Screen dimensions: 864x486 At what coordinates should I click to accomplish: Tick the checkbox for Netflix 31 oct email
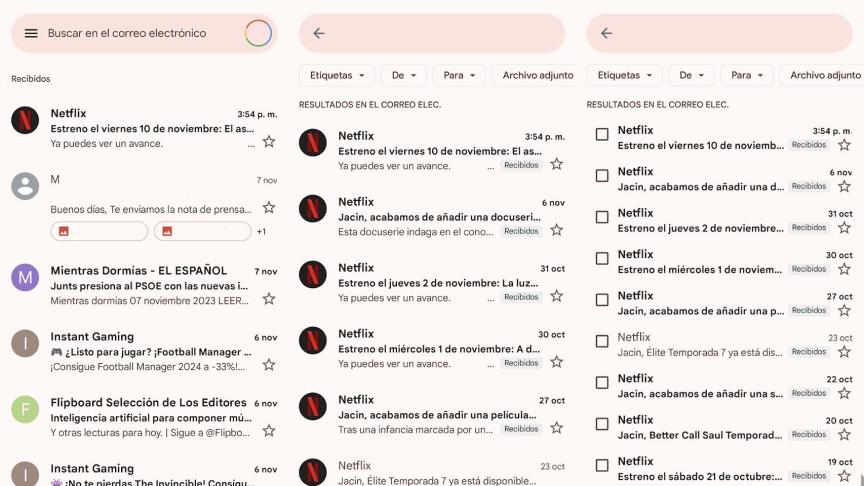click(x=602, y=217)
